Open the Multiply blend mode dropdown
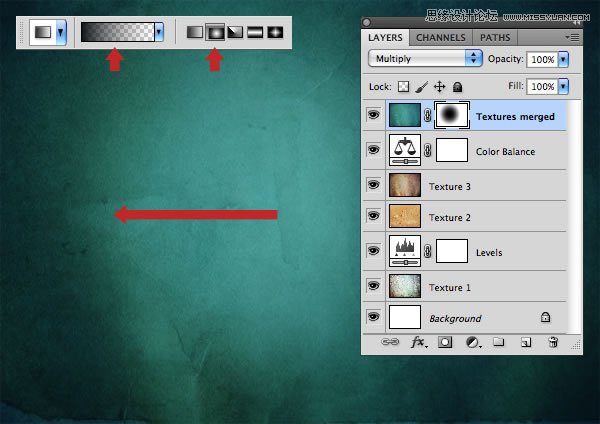The image size is (600, 424). pos(425,59)
